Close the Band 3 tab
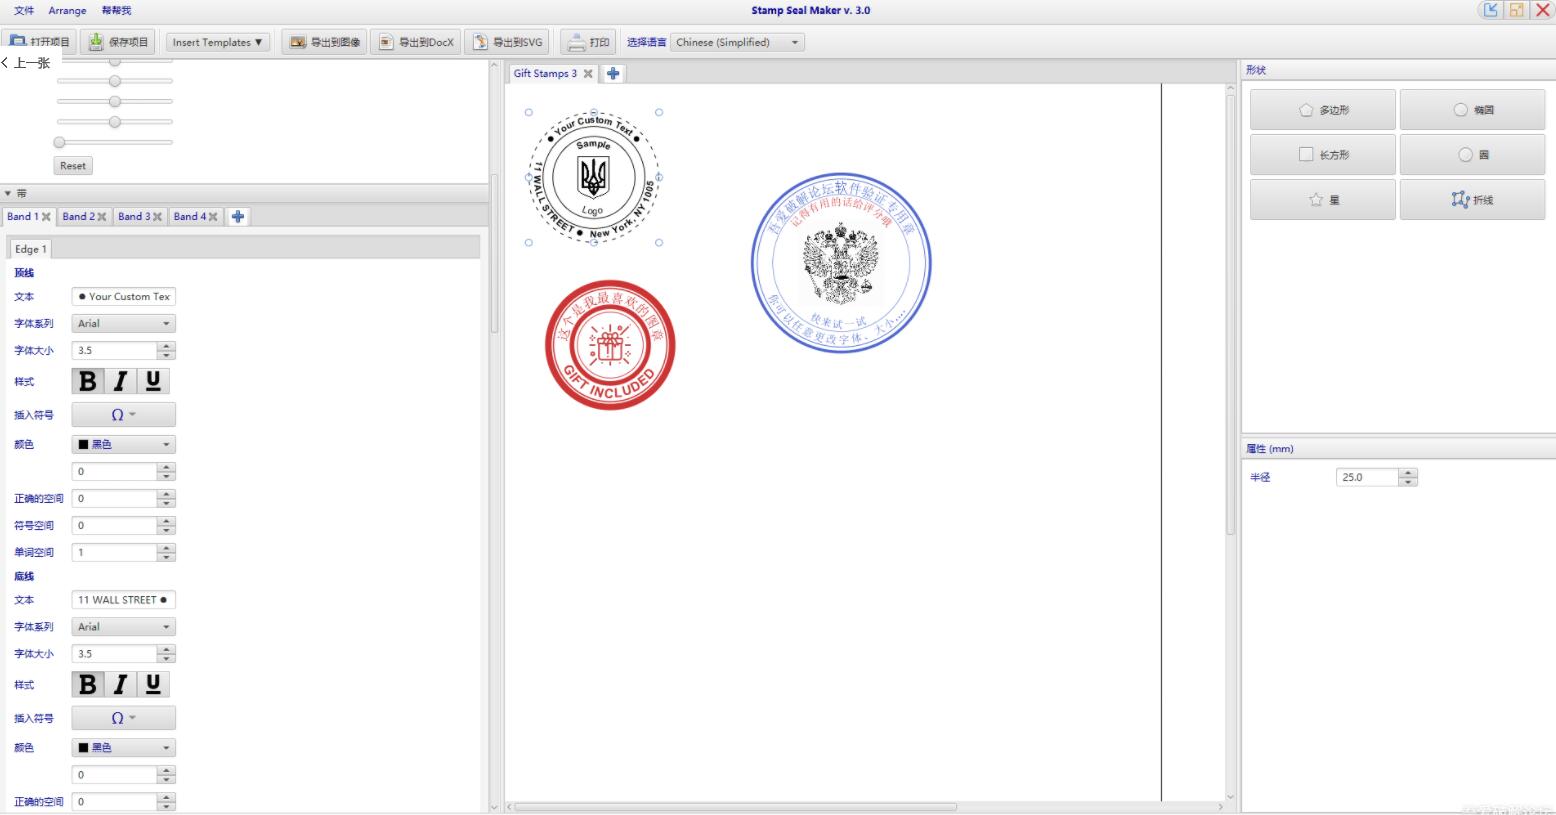Viewport: 1556px width, 815px height. point(157,217)
